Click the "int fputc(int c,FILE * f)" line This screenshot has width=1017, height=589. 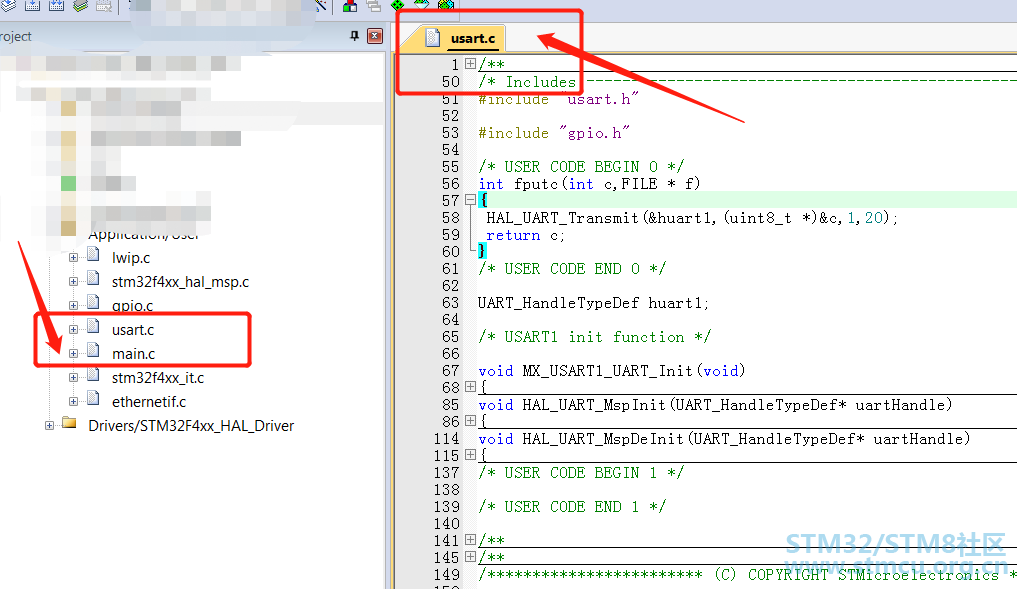(589, 184)
